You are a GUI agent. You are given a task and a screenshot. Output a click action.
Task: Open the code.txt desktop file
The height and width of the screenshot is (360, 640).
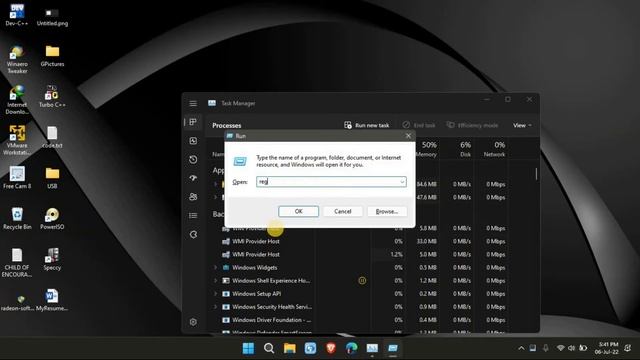pyautogui.click(x=52, y=137)
